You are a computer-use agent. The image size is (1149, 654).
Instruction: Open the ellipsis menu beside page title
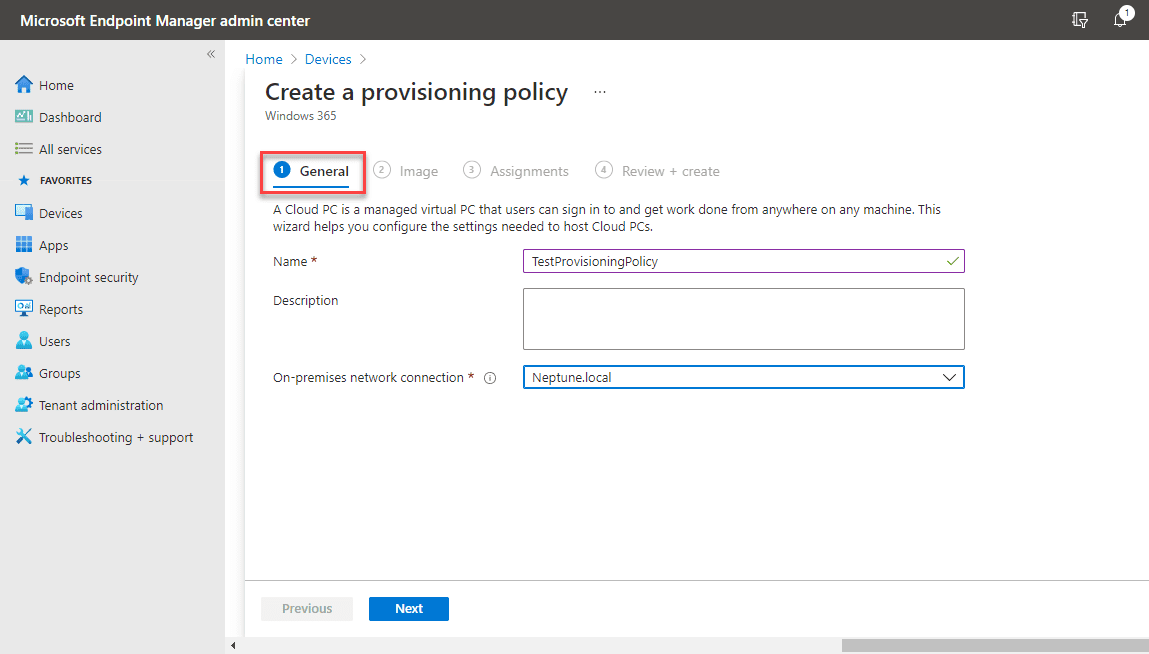click(x=600, y=92)
